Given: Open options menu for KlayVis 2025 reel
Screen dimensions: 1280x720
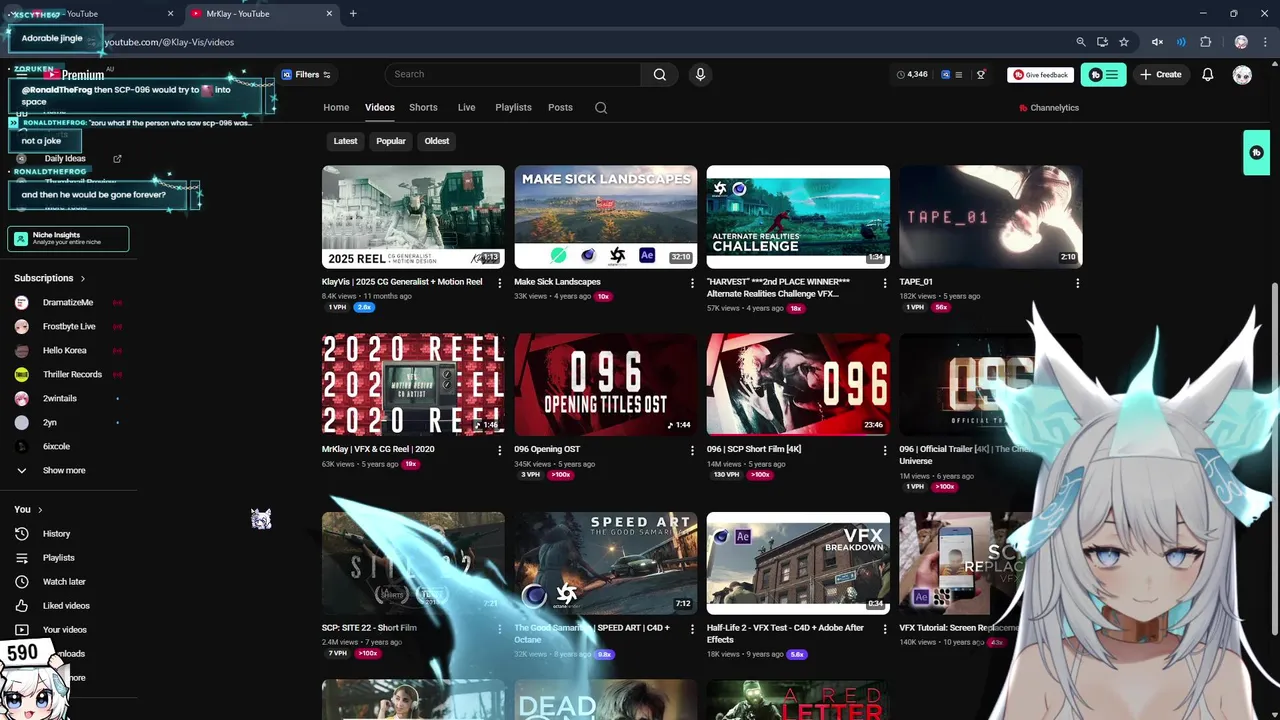Looking at the screenshot, I should [500, 283].
